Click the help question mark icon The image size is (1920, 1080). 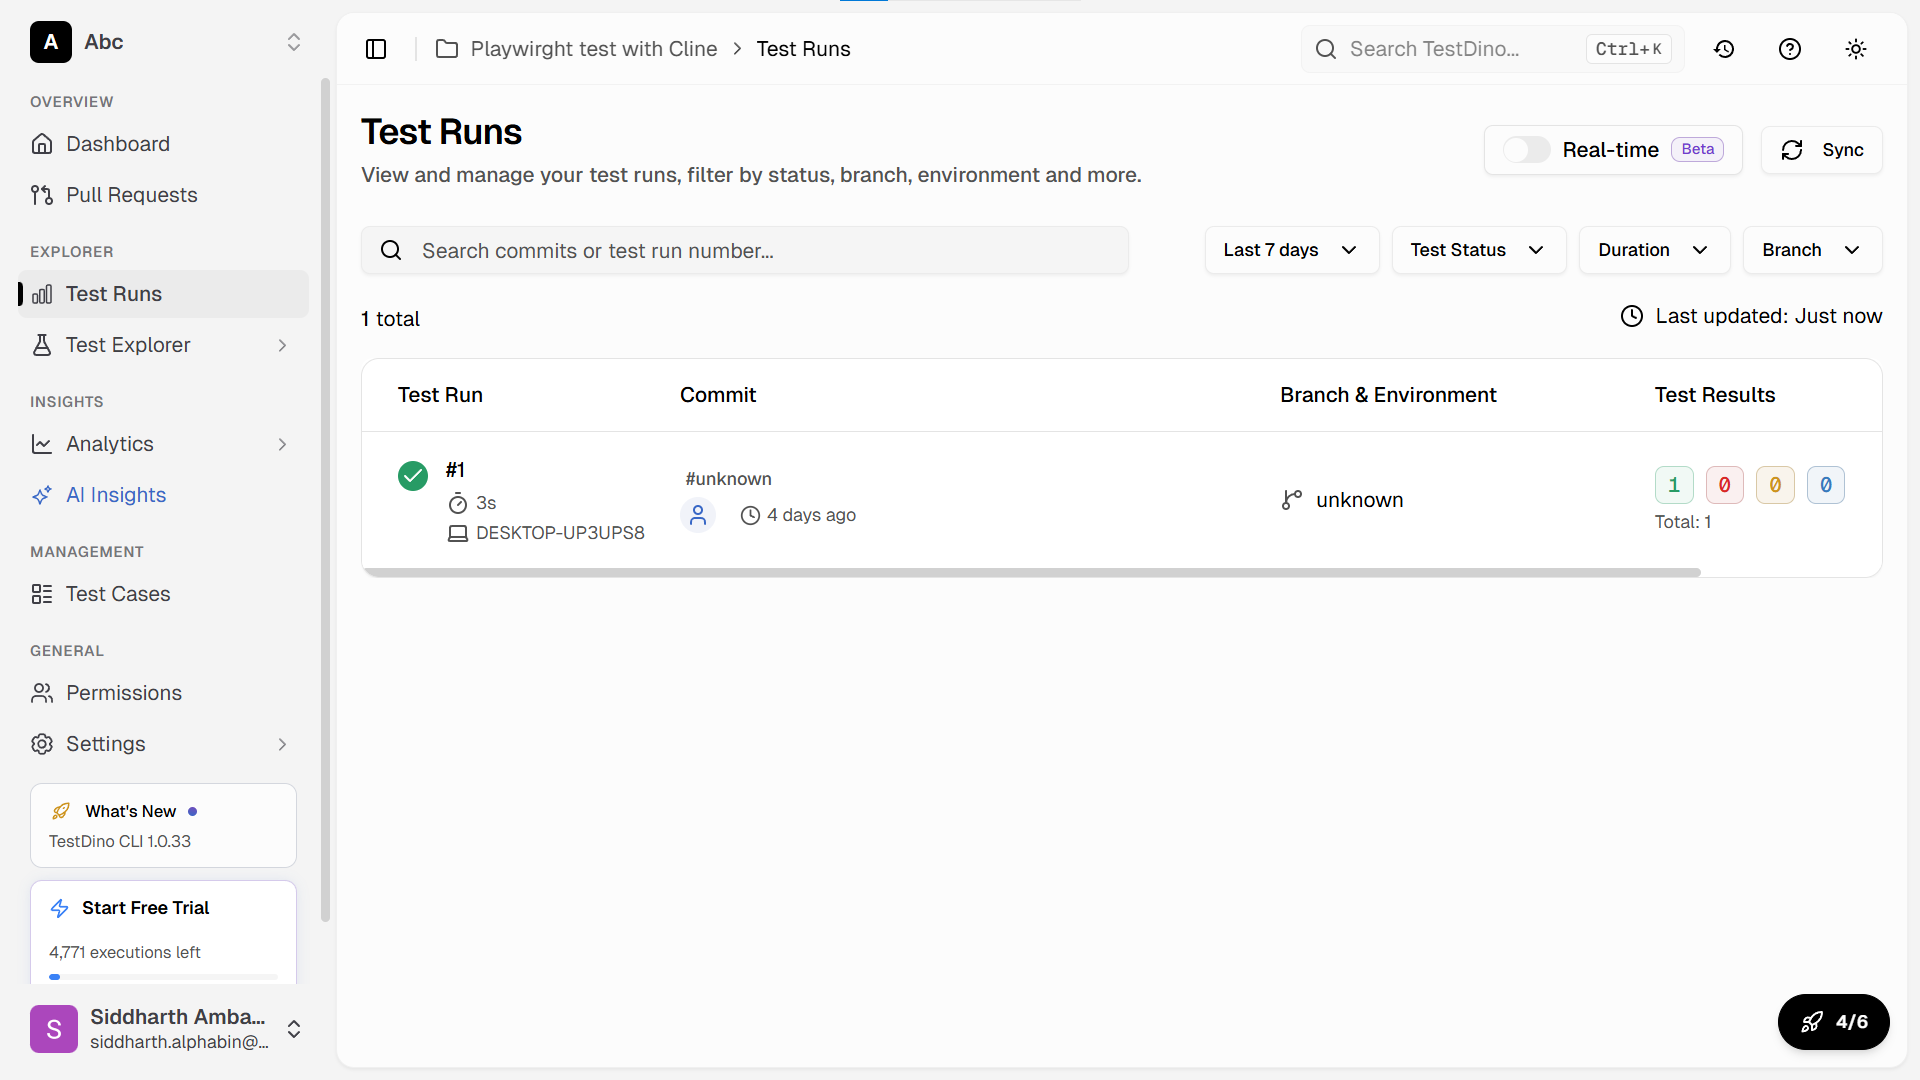(1790, 49)
